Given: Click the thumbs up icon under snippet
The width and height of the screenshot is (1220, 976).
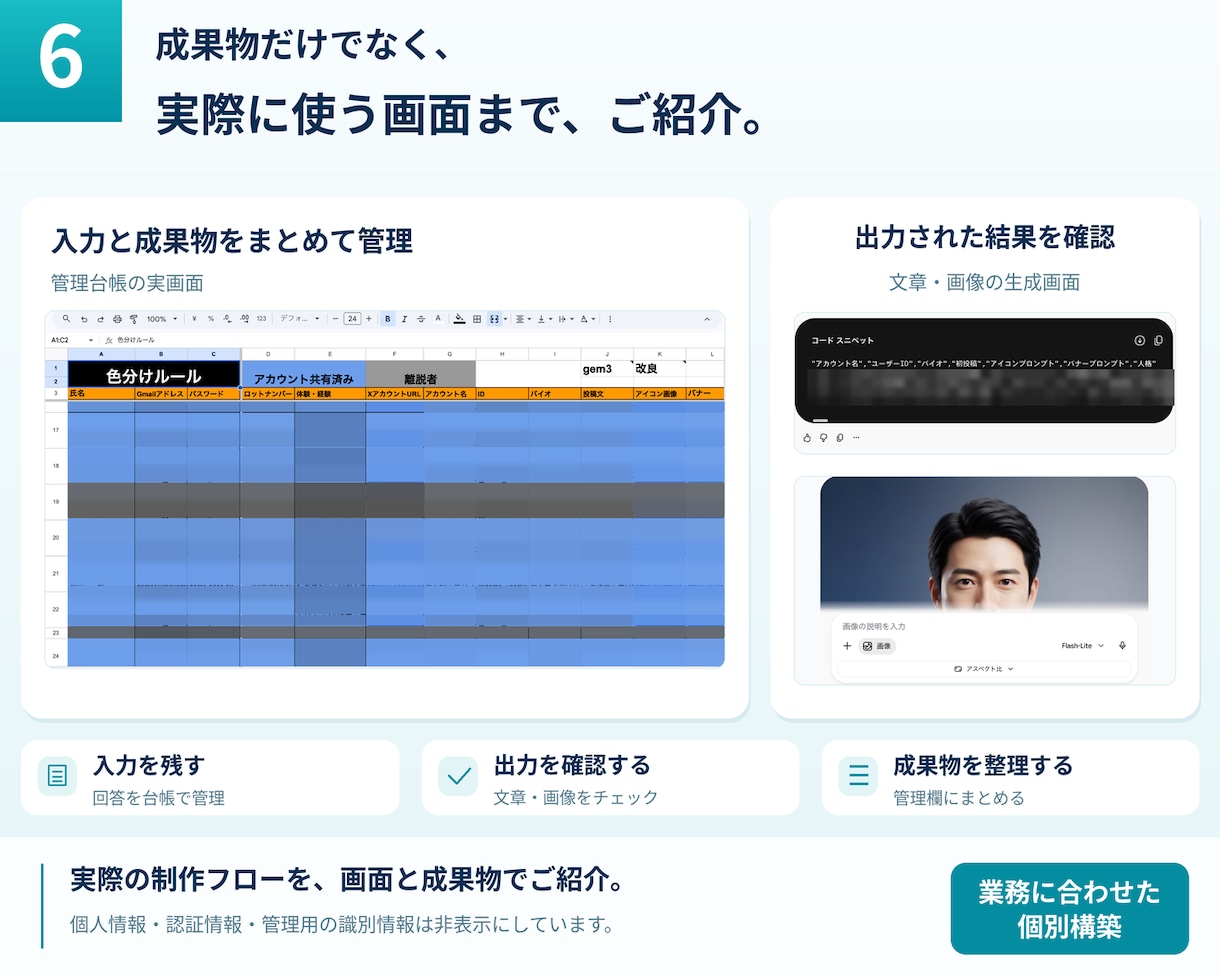Looking at the screenshot, I should coord(807,437).
